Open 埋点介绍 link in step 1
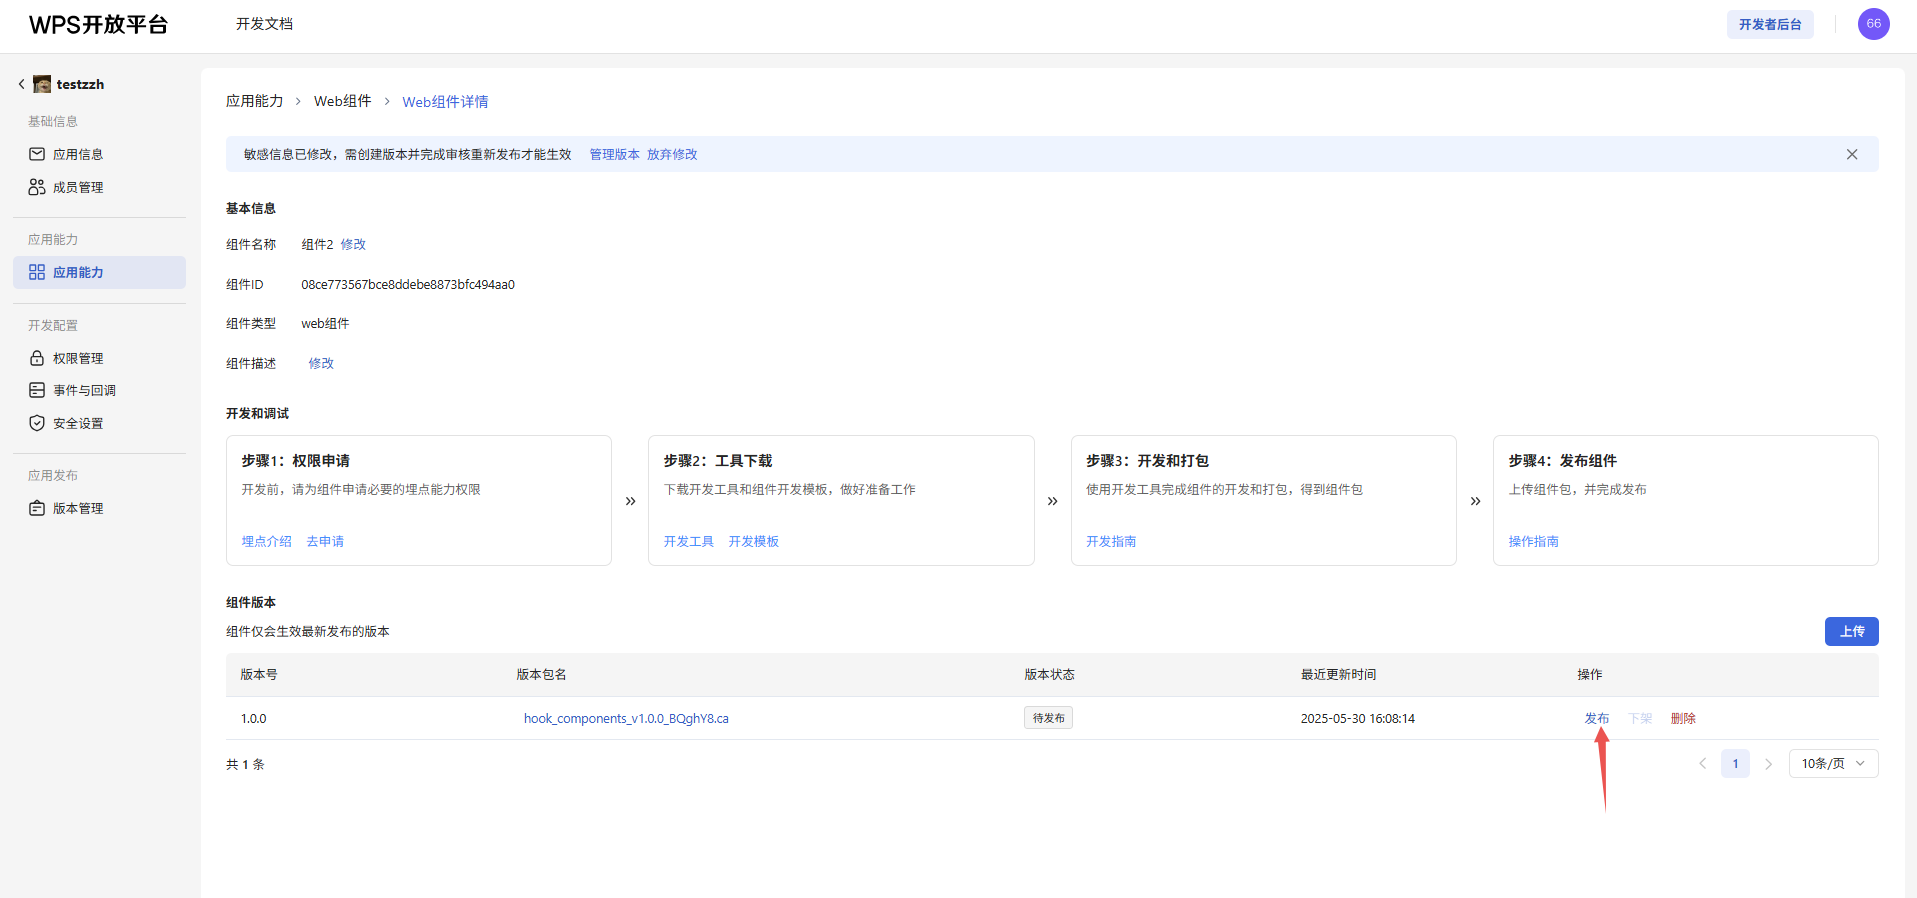This screenshot has height=898, width=1917. pyautogui.click(x=266, y=541)
